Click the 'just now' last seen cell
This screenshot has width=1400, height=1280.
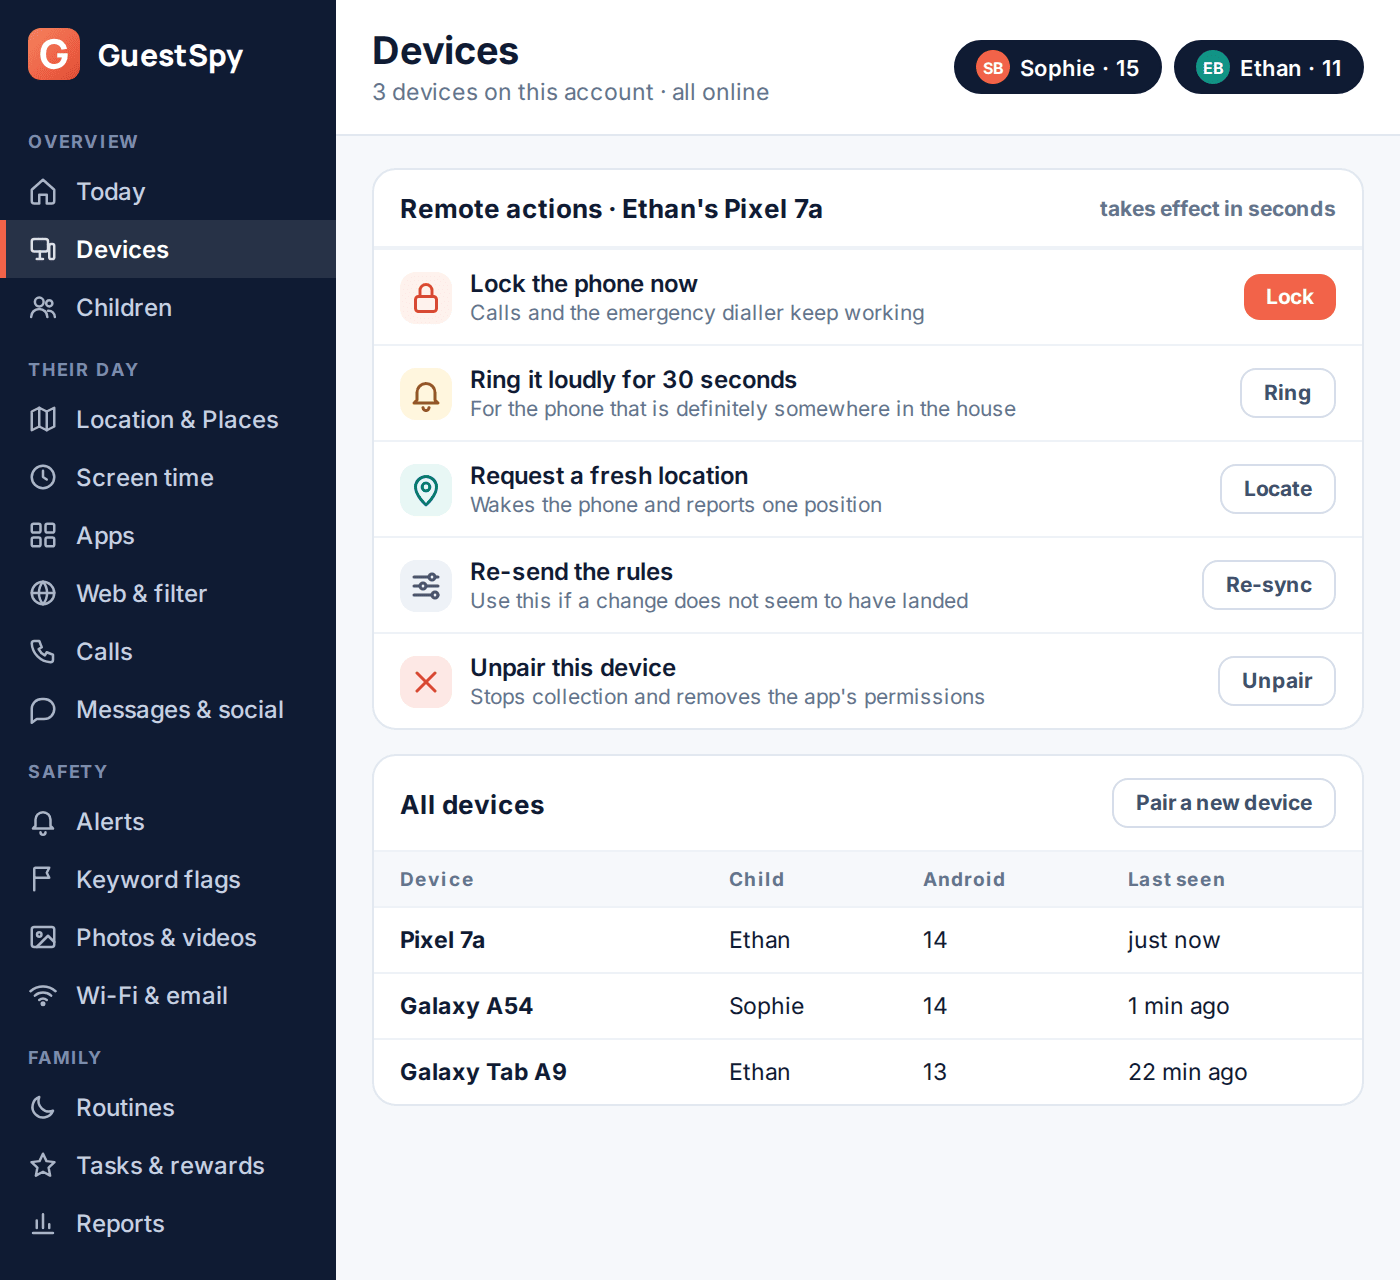(x=1174, y=940)
